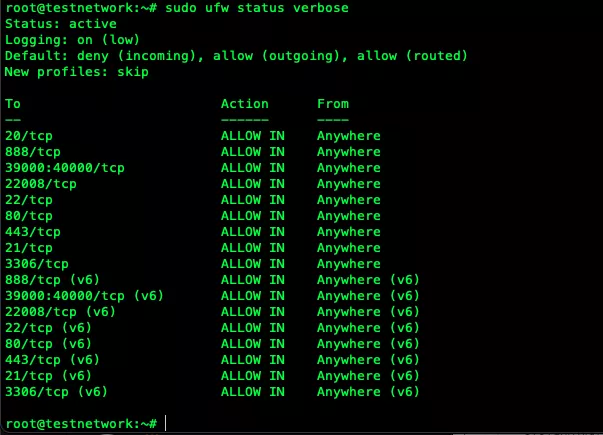Click the terminal cursor at the bottom prompt
603x435 pixels.
click(167, 424)
